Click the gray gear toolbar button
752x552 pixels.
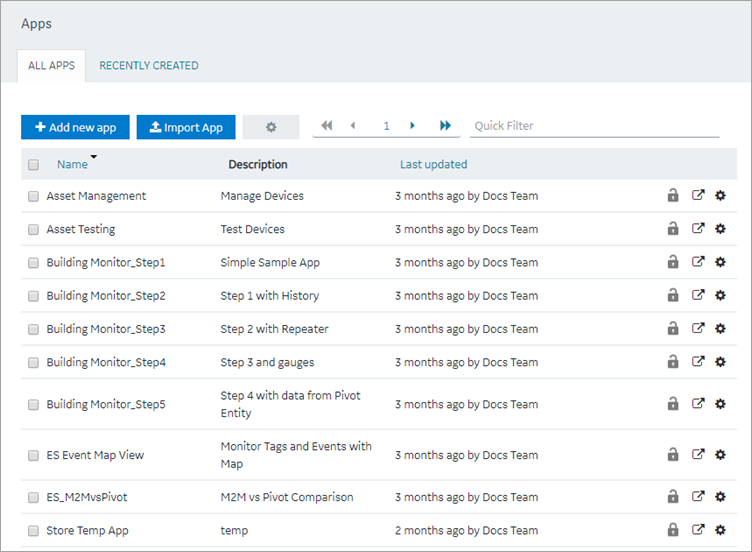[x=271, y=127]
